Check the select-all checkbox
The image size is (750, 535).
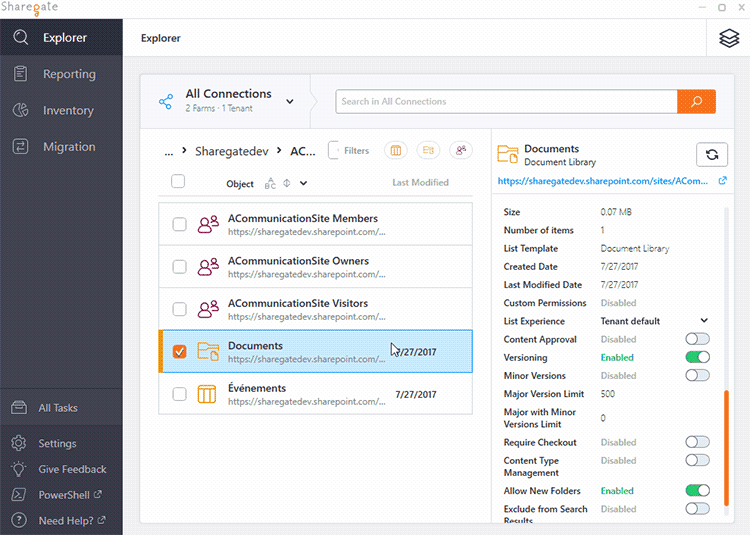click(x=178, y=182)
